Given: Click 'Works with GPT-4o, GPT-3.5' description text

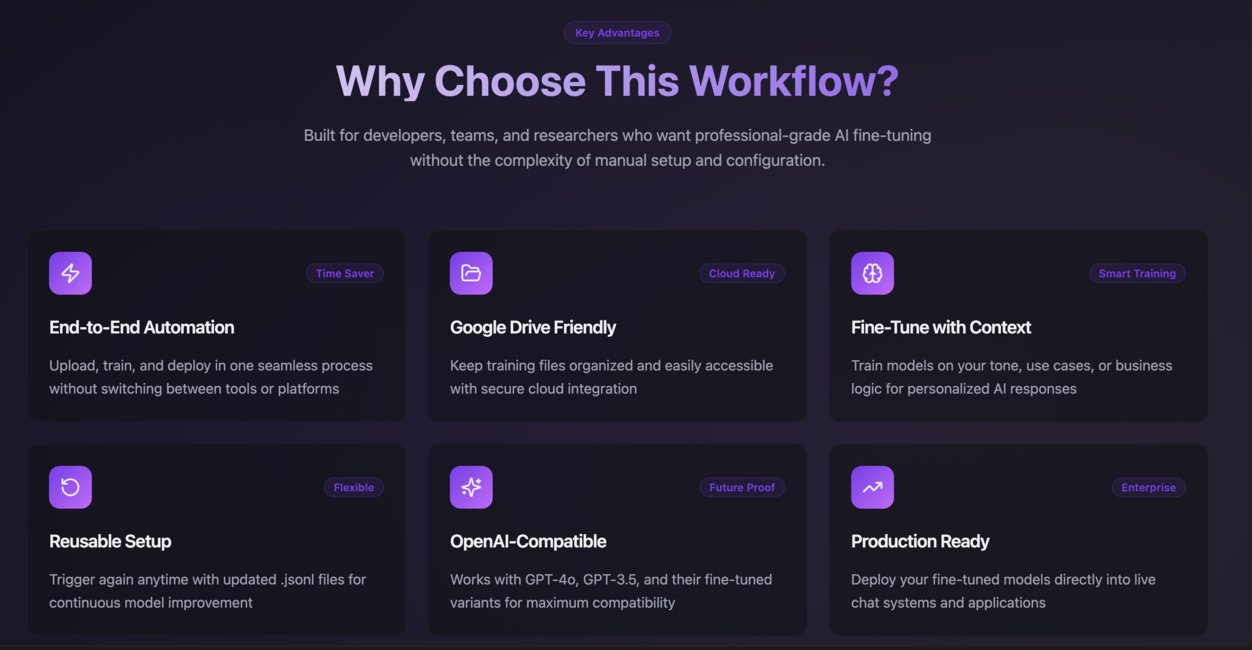Looking at the screenshot, I should click(x=611, y=591).
